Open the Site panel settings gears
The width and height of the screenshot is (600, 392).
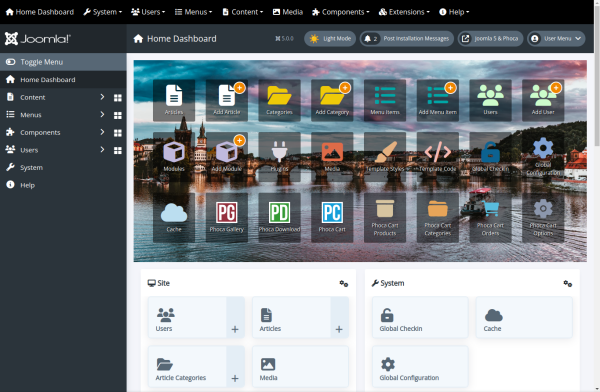(x=344, y=284)
